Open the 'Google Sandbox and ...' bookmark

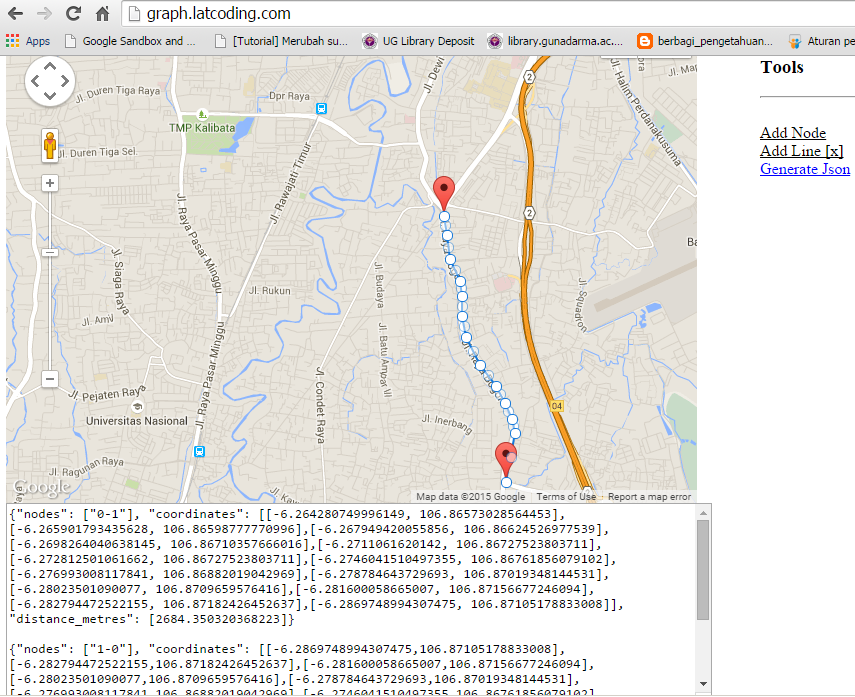coord(130,41)
